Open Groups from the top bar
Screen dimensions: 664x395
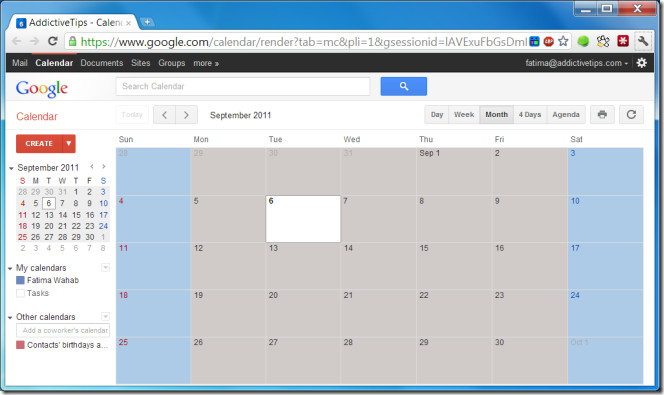click(x=172, y=63)
